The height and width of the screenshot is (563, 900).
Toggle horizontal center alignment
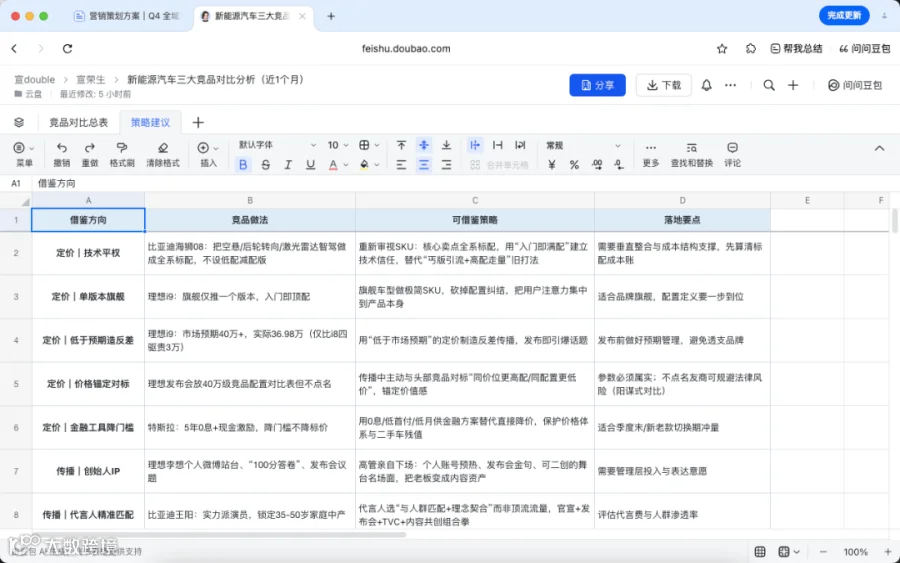click(424, 165)
